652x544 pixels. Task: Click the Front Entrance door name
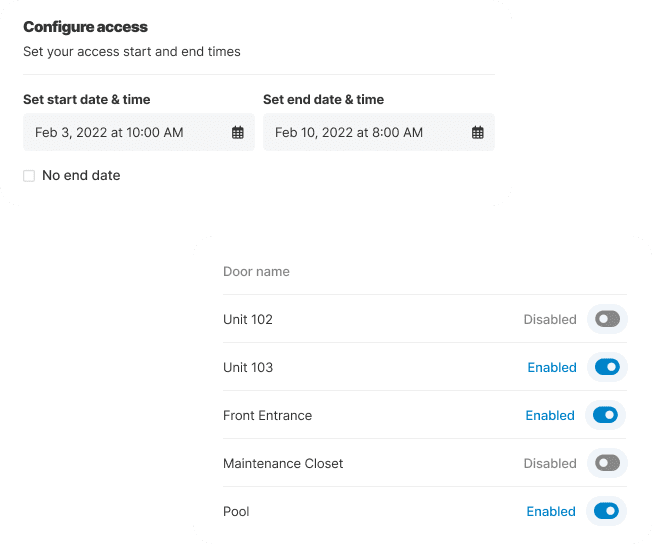(x=267, y=416)
